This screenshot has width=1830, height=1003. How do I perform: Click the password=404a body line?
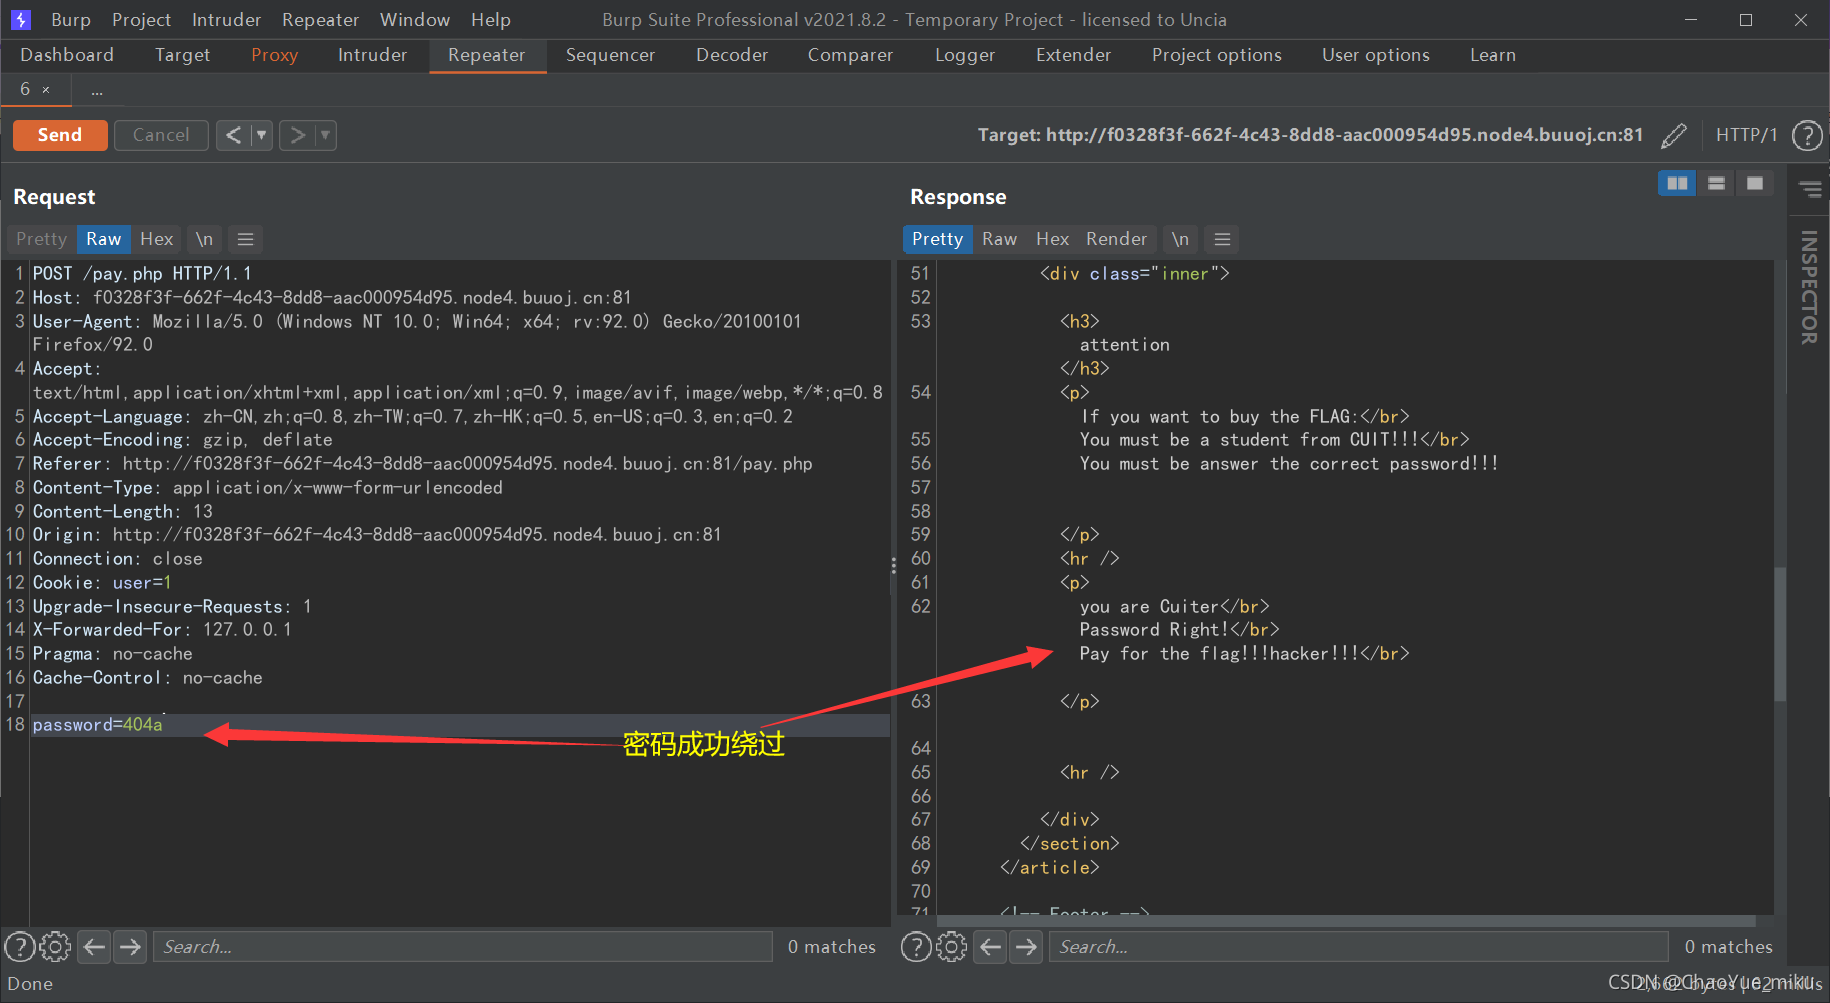[x=460, y=725]
